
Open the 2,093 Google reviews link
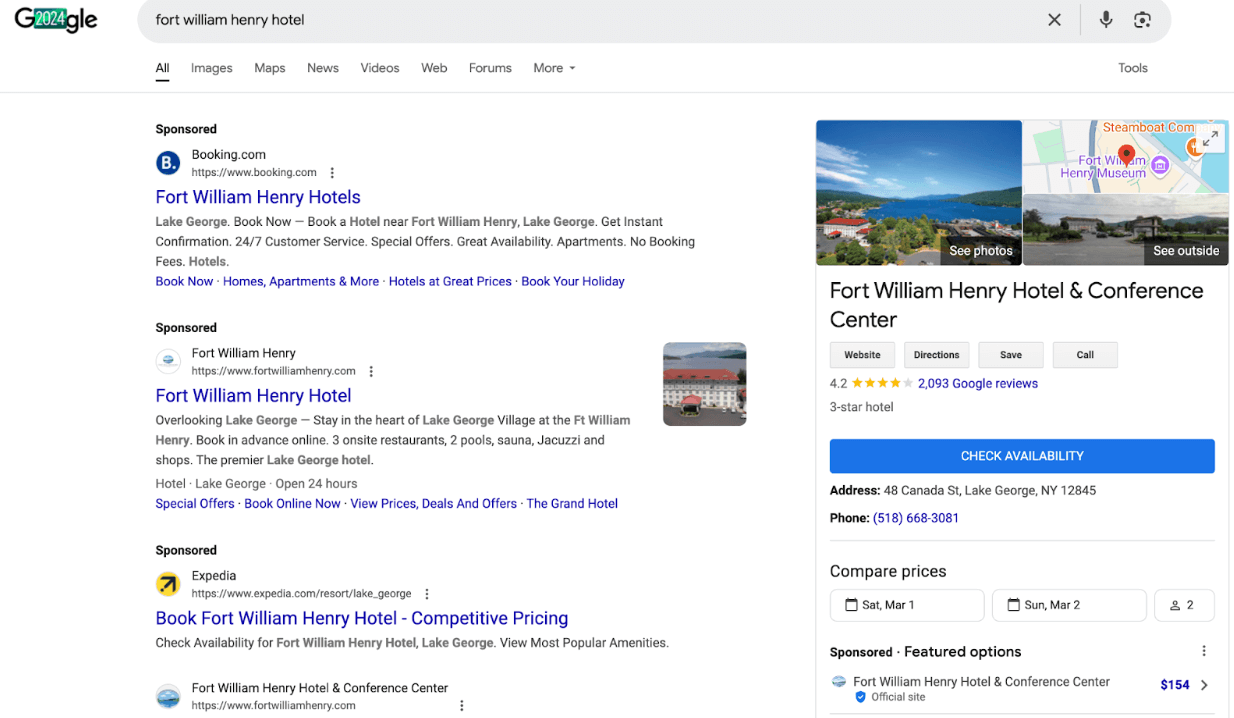coord(977,383)
